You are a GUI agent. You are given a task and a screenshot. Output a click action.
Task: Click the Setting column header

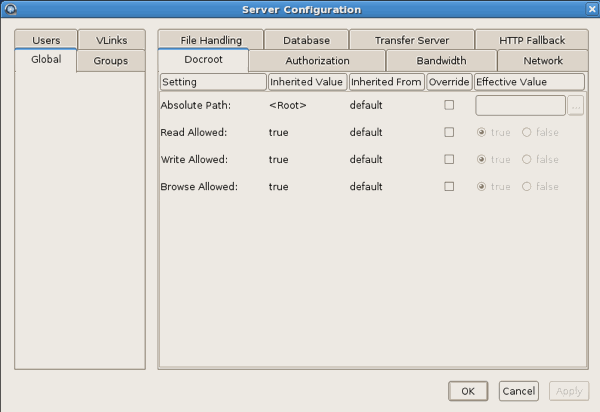(x=213, y=82)
